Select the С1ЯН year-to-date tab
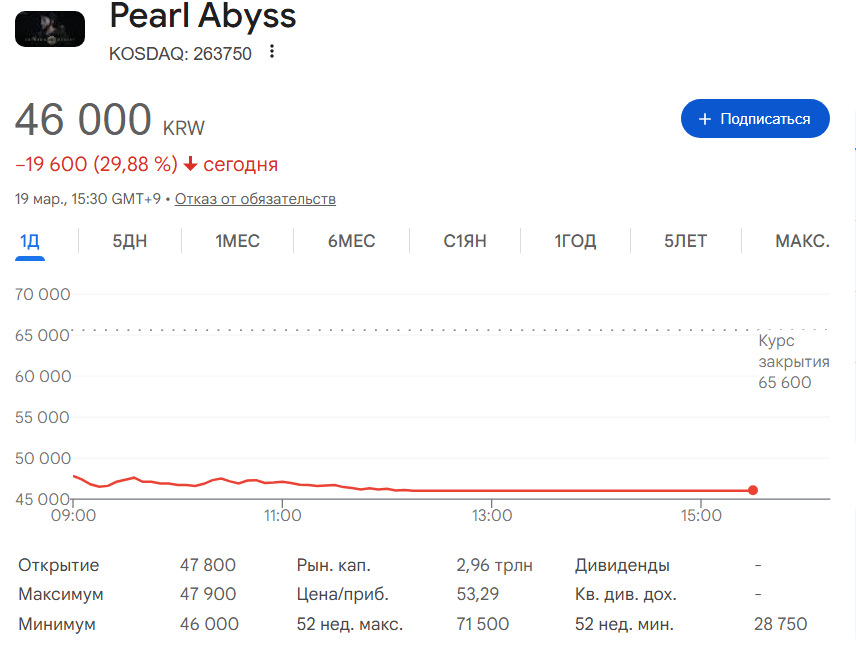 click(465, 241)
